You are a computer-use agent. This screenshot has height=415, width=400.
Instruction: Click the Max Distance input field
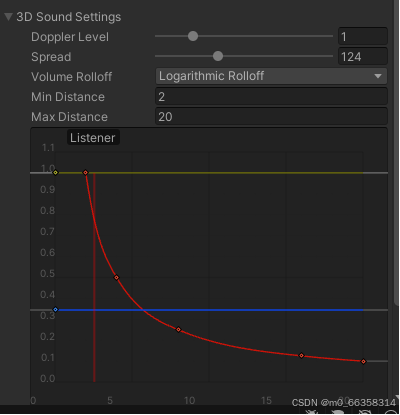click(x=271, y=117)
